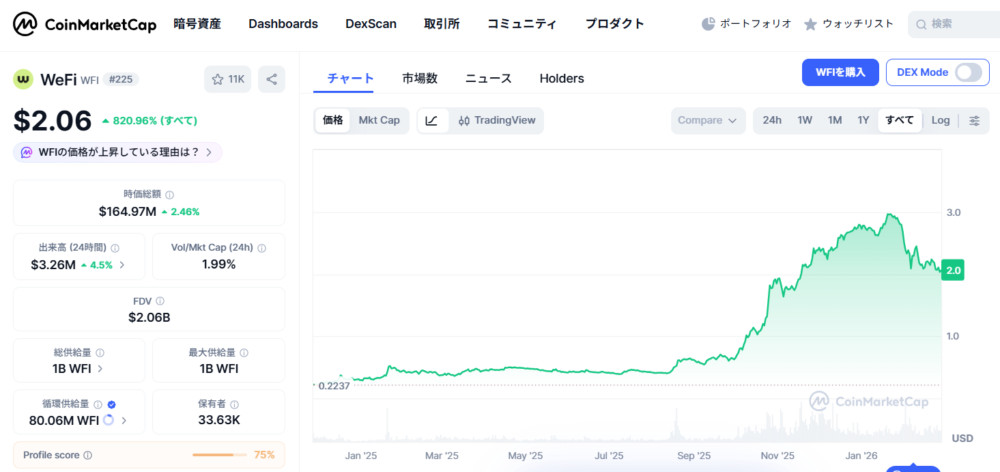
Task: Switch to the 市場数 tab
Action: click(420, 78)
